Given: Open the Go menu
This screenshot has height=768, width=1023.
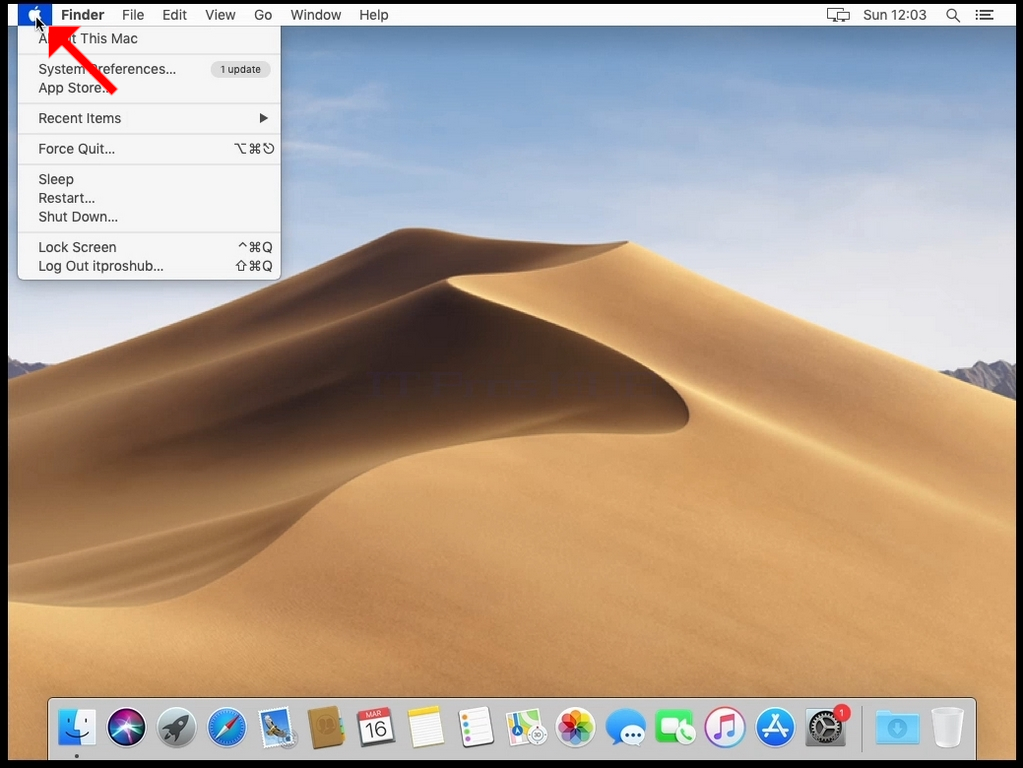Looking at the screenshot, I should point(263,15).
